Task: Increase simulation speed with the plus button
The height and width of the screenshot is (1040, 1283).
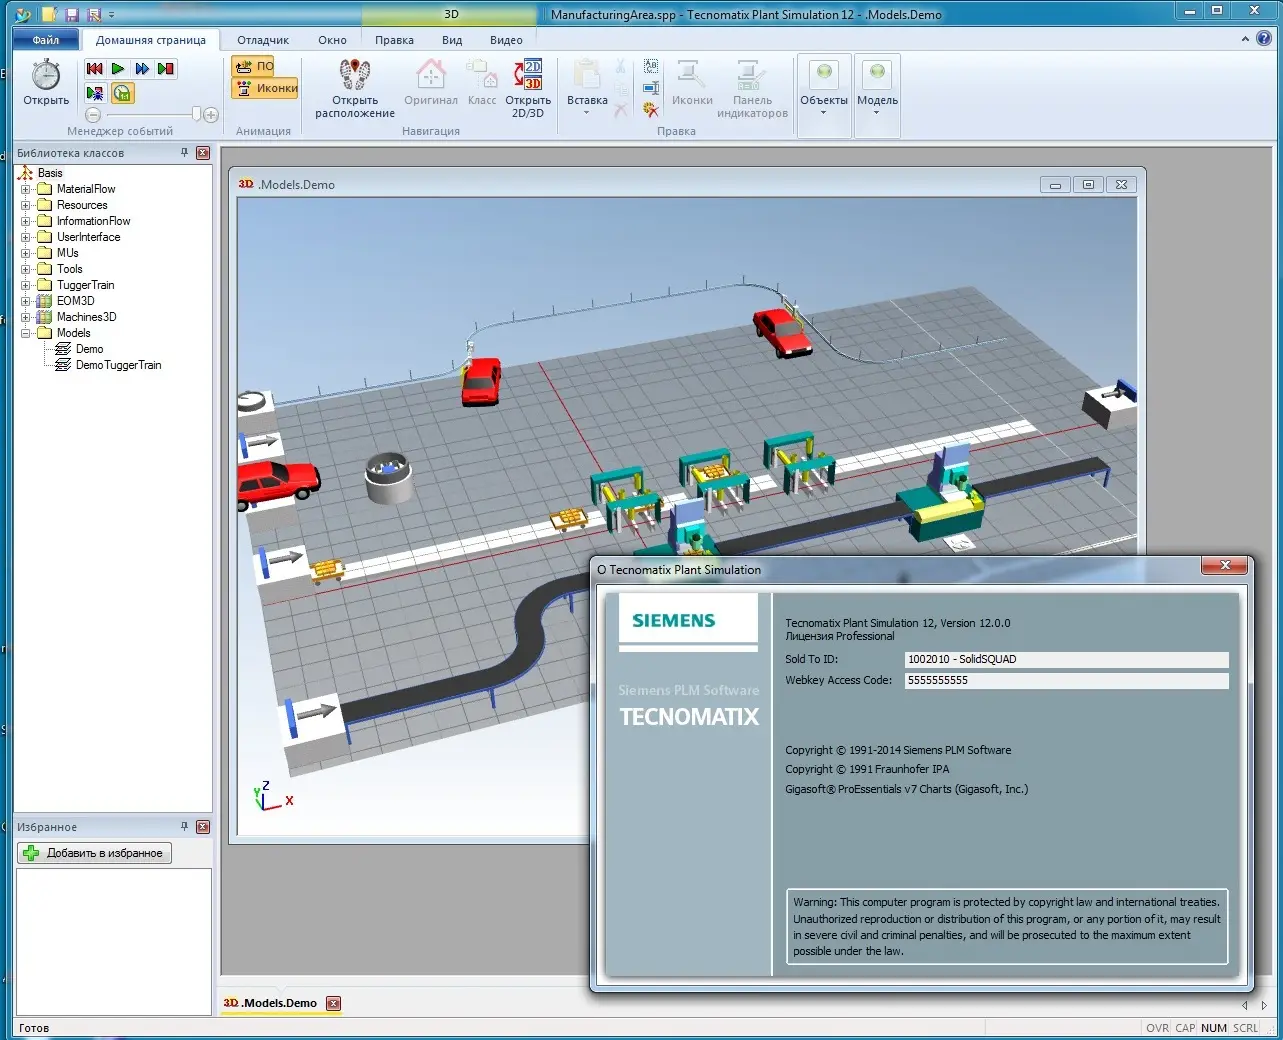Action: click(211, 115)
